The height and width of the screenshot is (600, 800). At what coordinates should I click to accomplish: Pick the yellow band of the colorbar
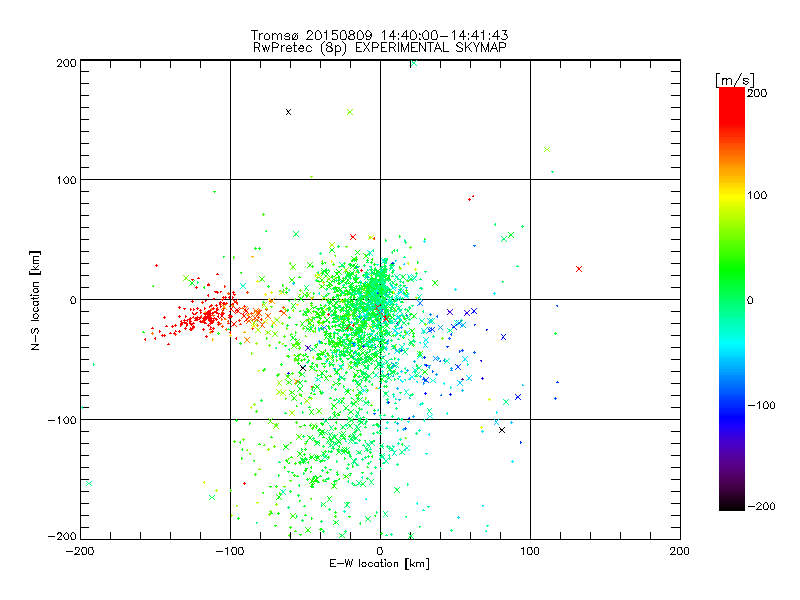pyautogui.click(x=732, y=196)
